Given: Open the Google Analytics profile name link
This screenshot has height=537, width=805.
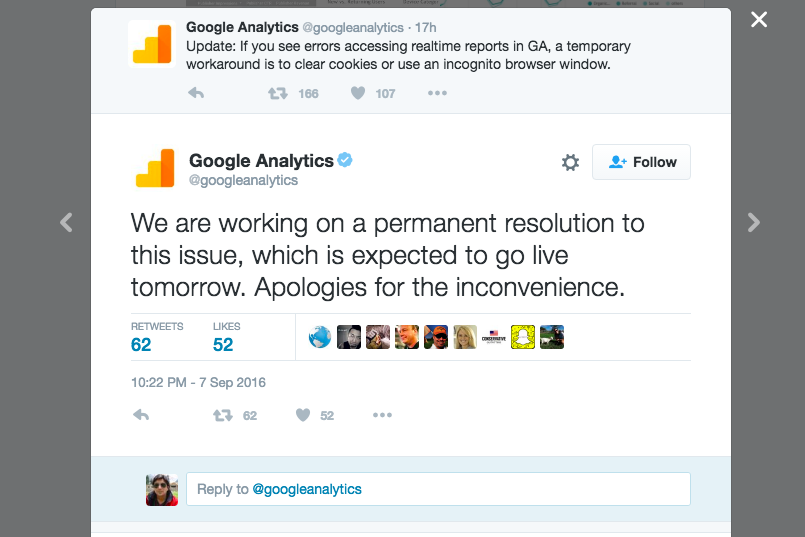Looking at the screenshot, I should pos(261,160).
